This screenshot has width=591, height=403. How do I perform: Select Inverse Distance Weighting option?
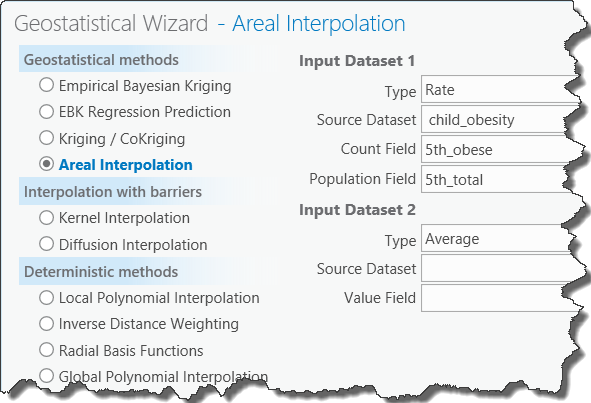coord(46,323)
